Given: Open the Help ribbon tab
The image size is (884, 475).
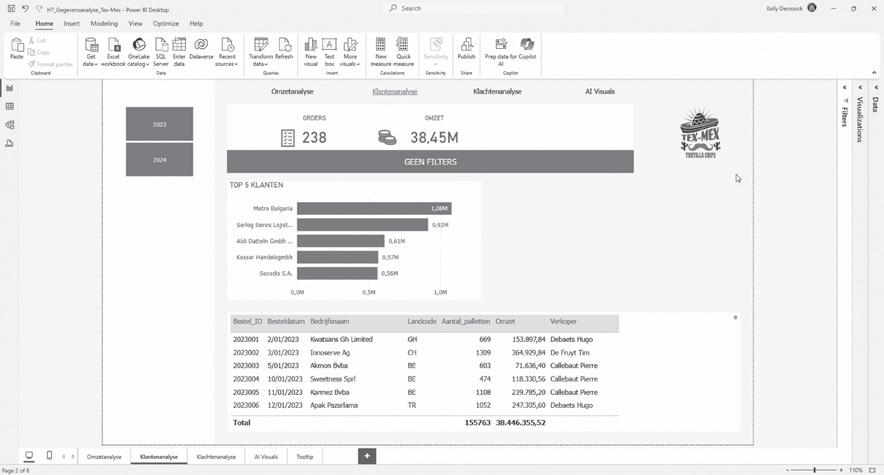Looking at the screenshot, I should (x=196, y=24).
